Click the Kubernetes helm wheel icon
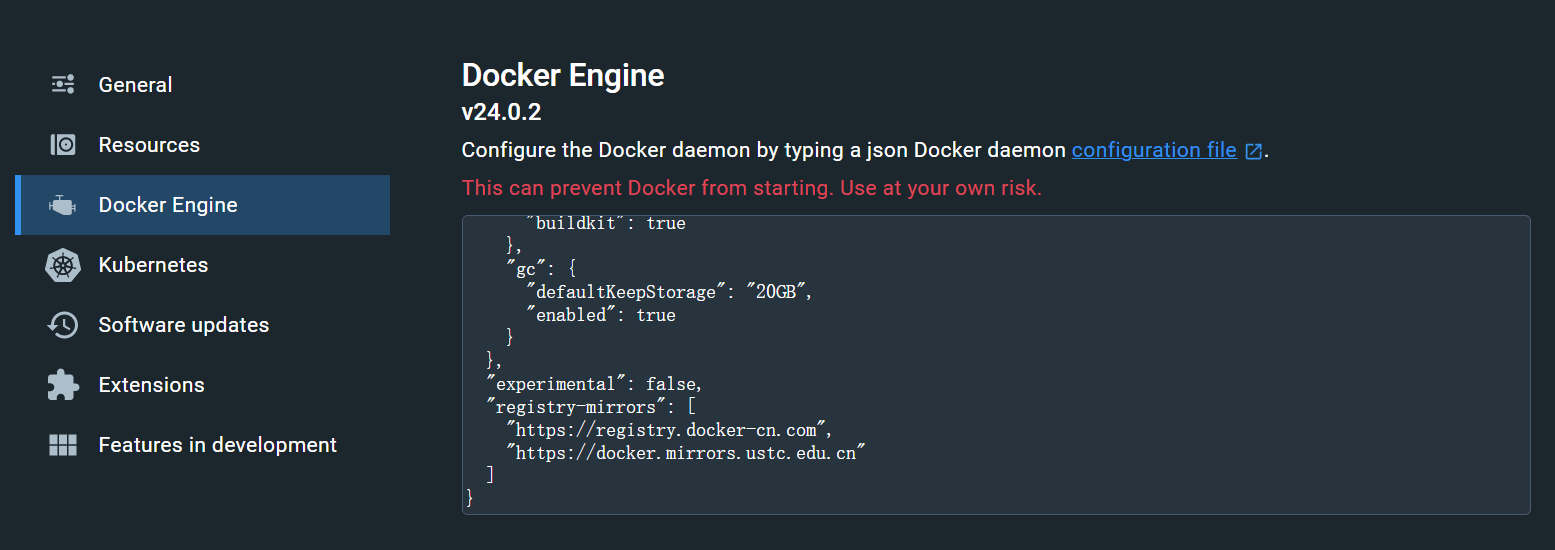 click(x=63, y=265)
